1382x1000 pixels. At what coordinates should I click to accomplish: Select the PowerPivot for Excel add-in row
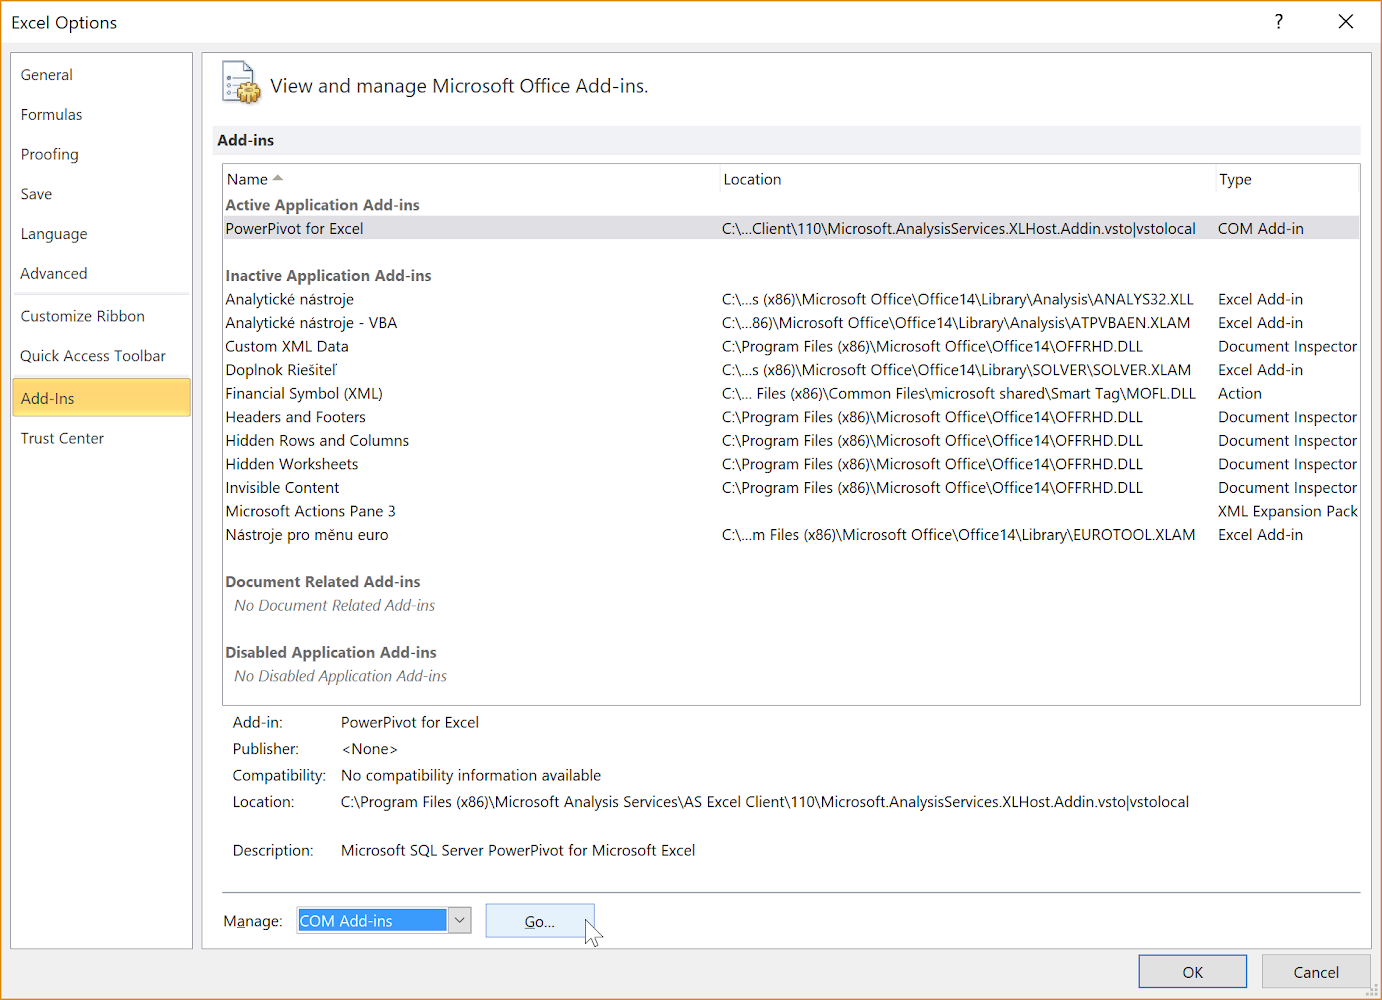coord(791,229)
